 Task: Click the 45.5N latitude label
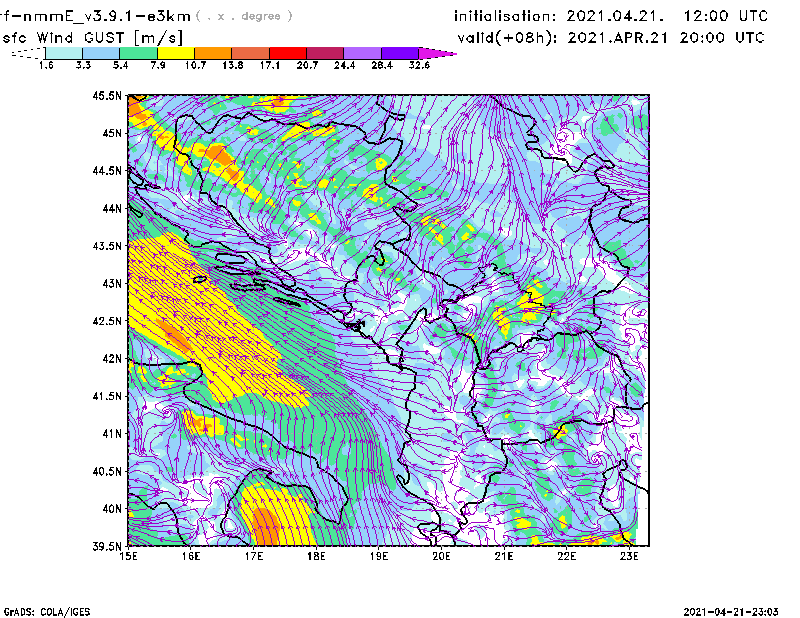(x=107, y=95)
